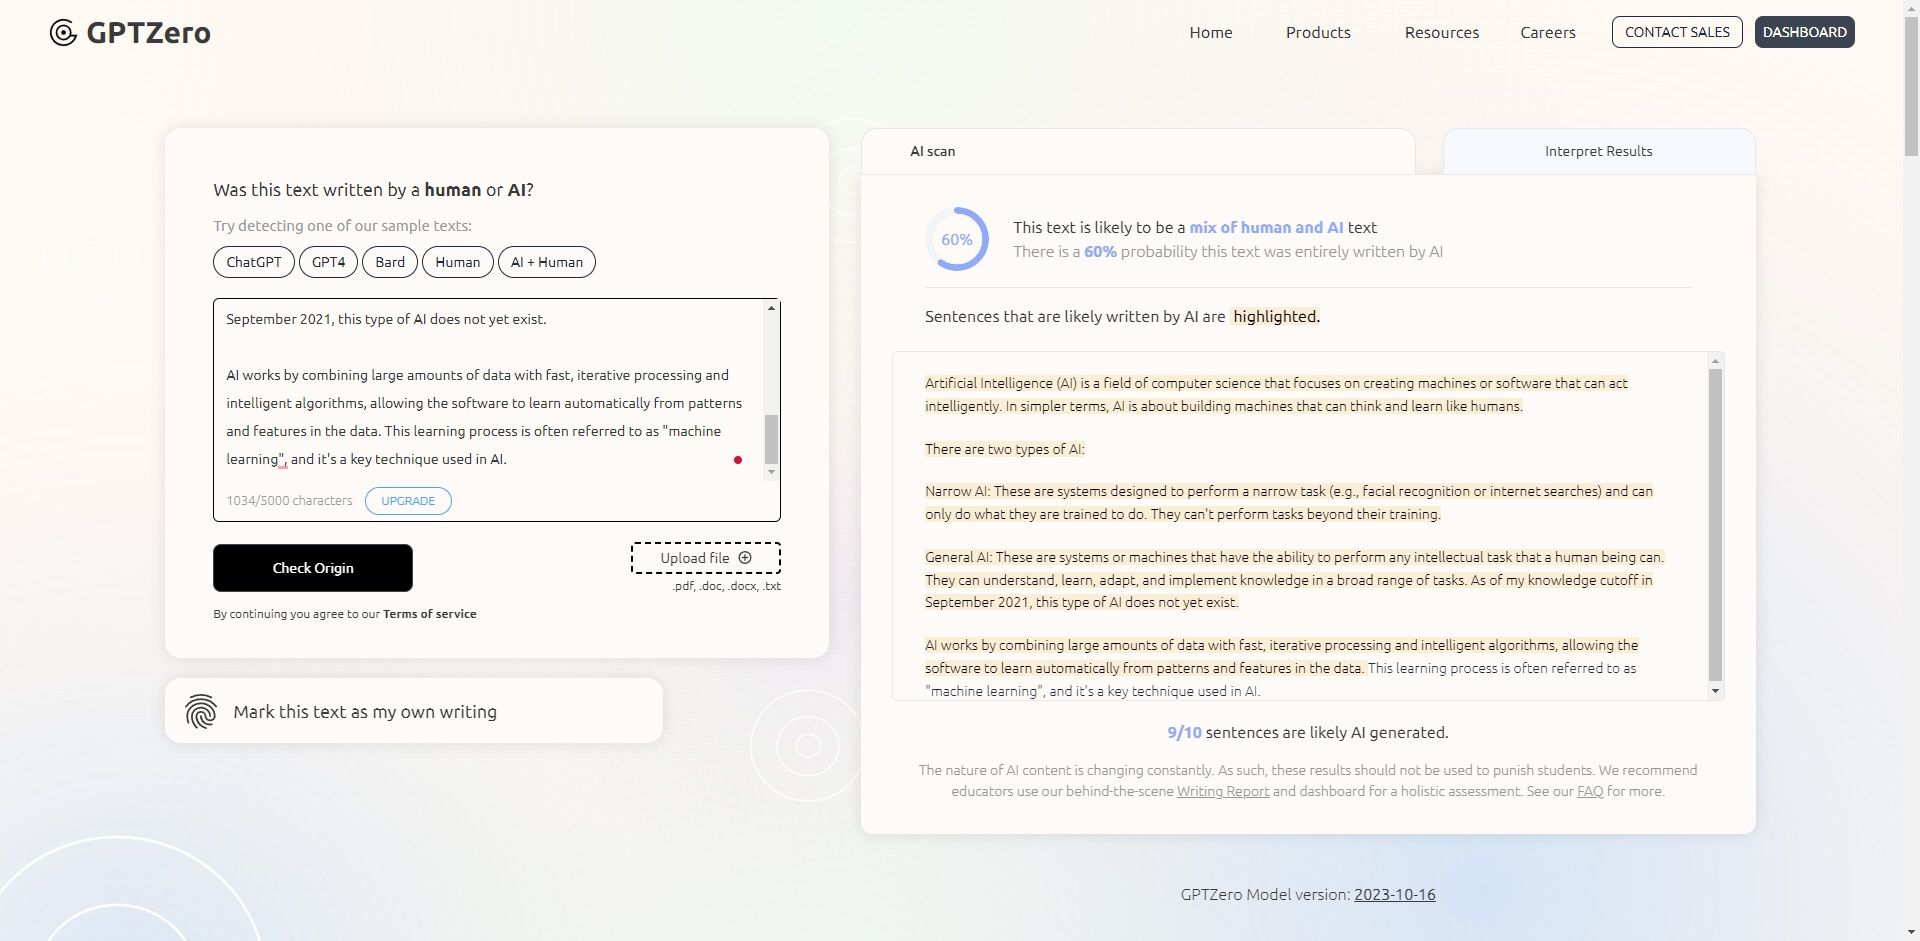Open the Products navigation menu
The image size is (1920, 941).
tap(1317, 32)
